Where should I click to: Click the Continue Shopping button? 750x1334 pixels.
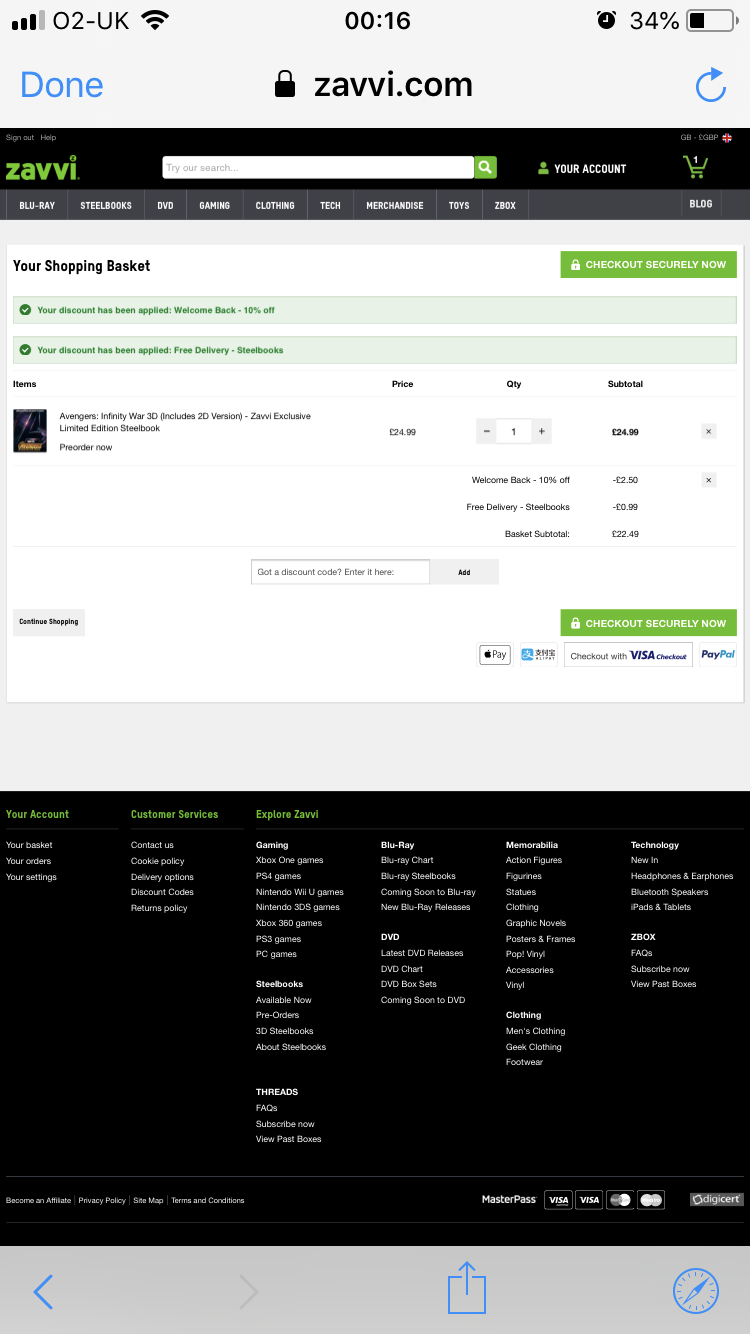pyautogui.click(x=49, y=622)
